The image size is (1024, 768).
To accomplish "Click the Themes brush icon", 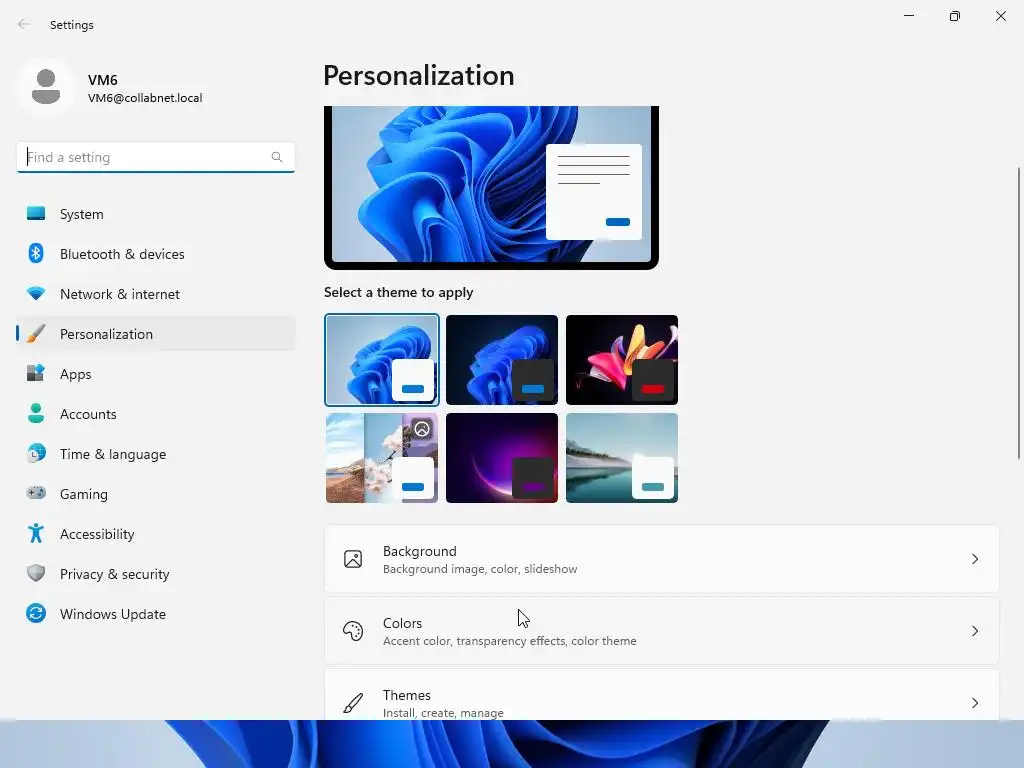I will [x=353, y=703].
